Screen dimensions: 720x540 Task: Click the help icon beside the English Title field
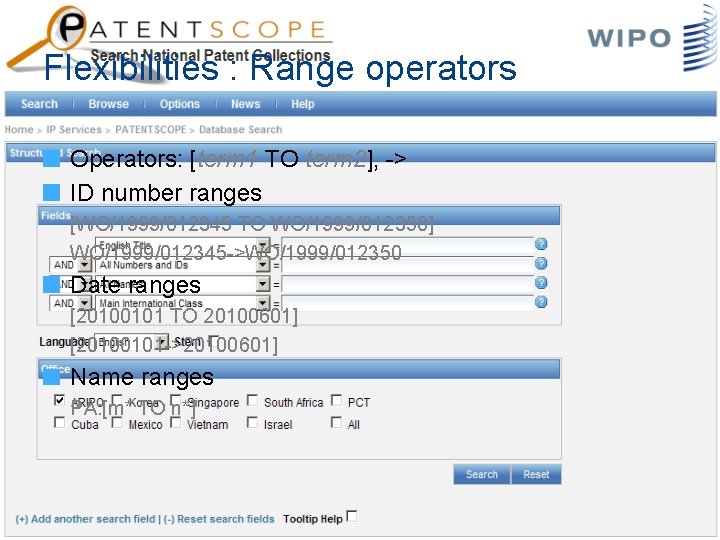pos(541,244)
